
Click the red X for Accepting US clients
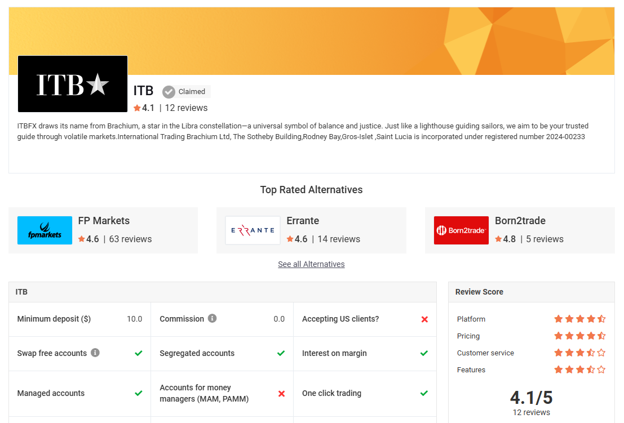[x=425, y=319]
